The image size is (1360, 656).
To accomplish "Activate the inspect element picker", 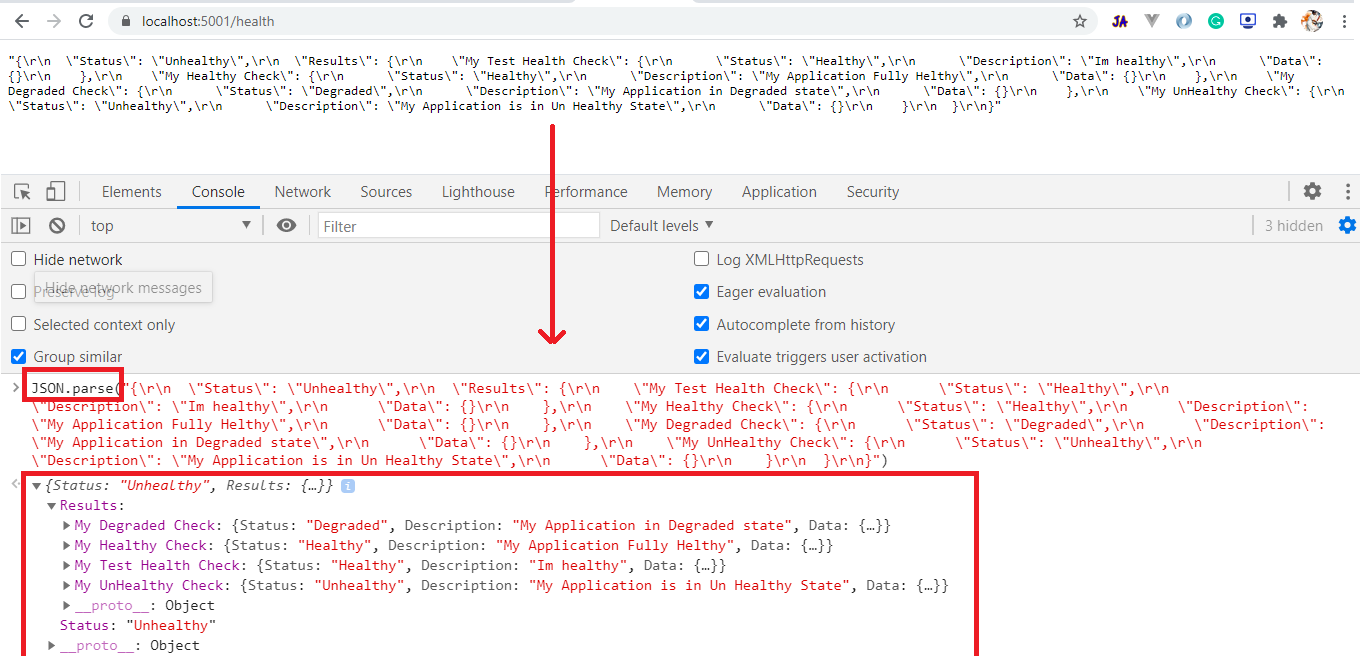I will (x=22, y=192).
